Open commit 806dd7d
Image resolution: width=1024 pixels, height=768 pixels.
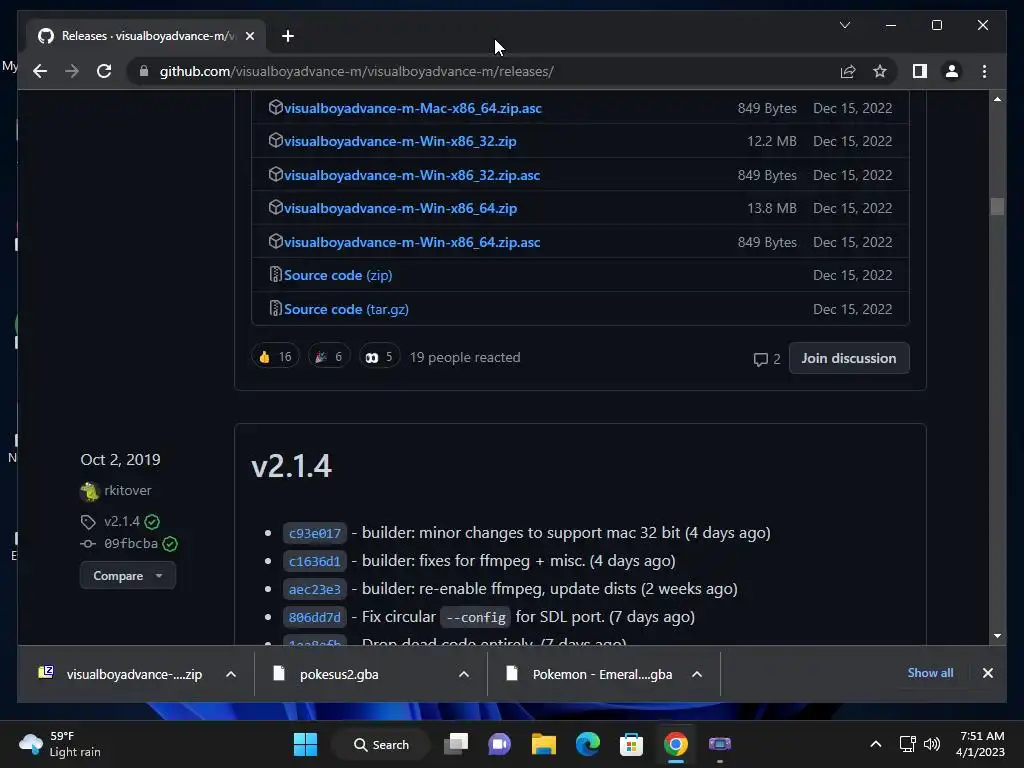314,617
